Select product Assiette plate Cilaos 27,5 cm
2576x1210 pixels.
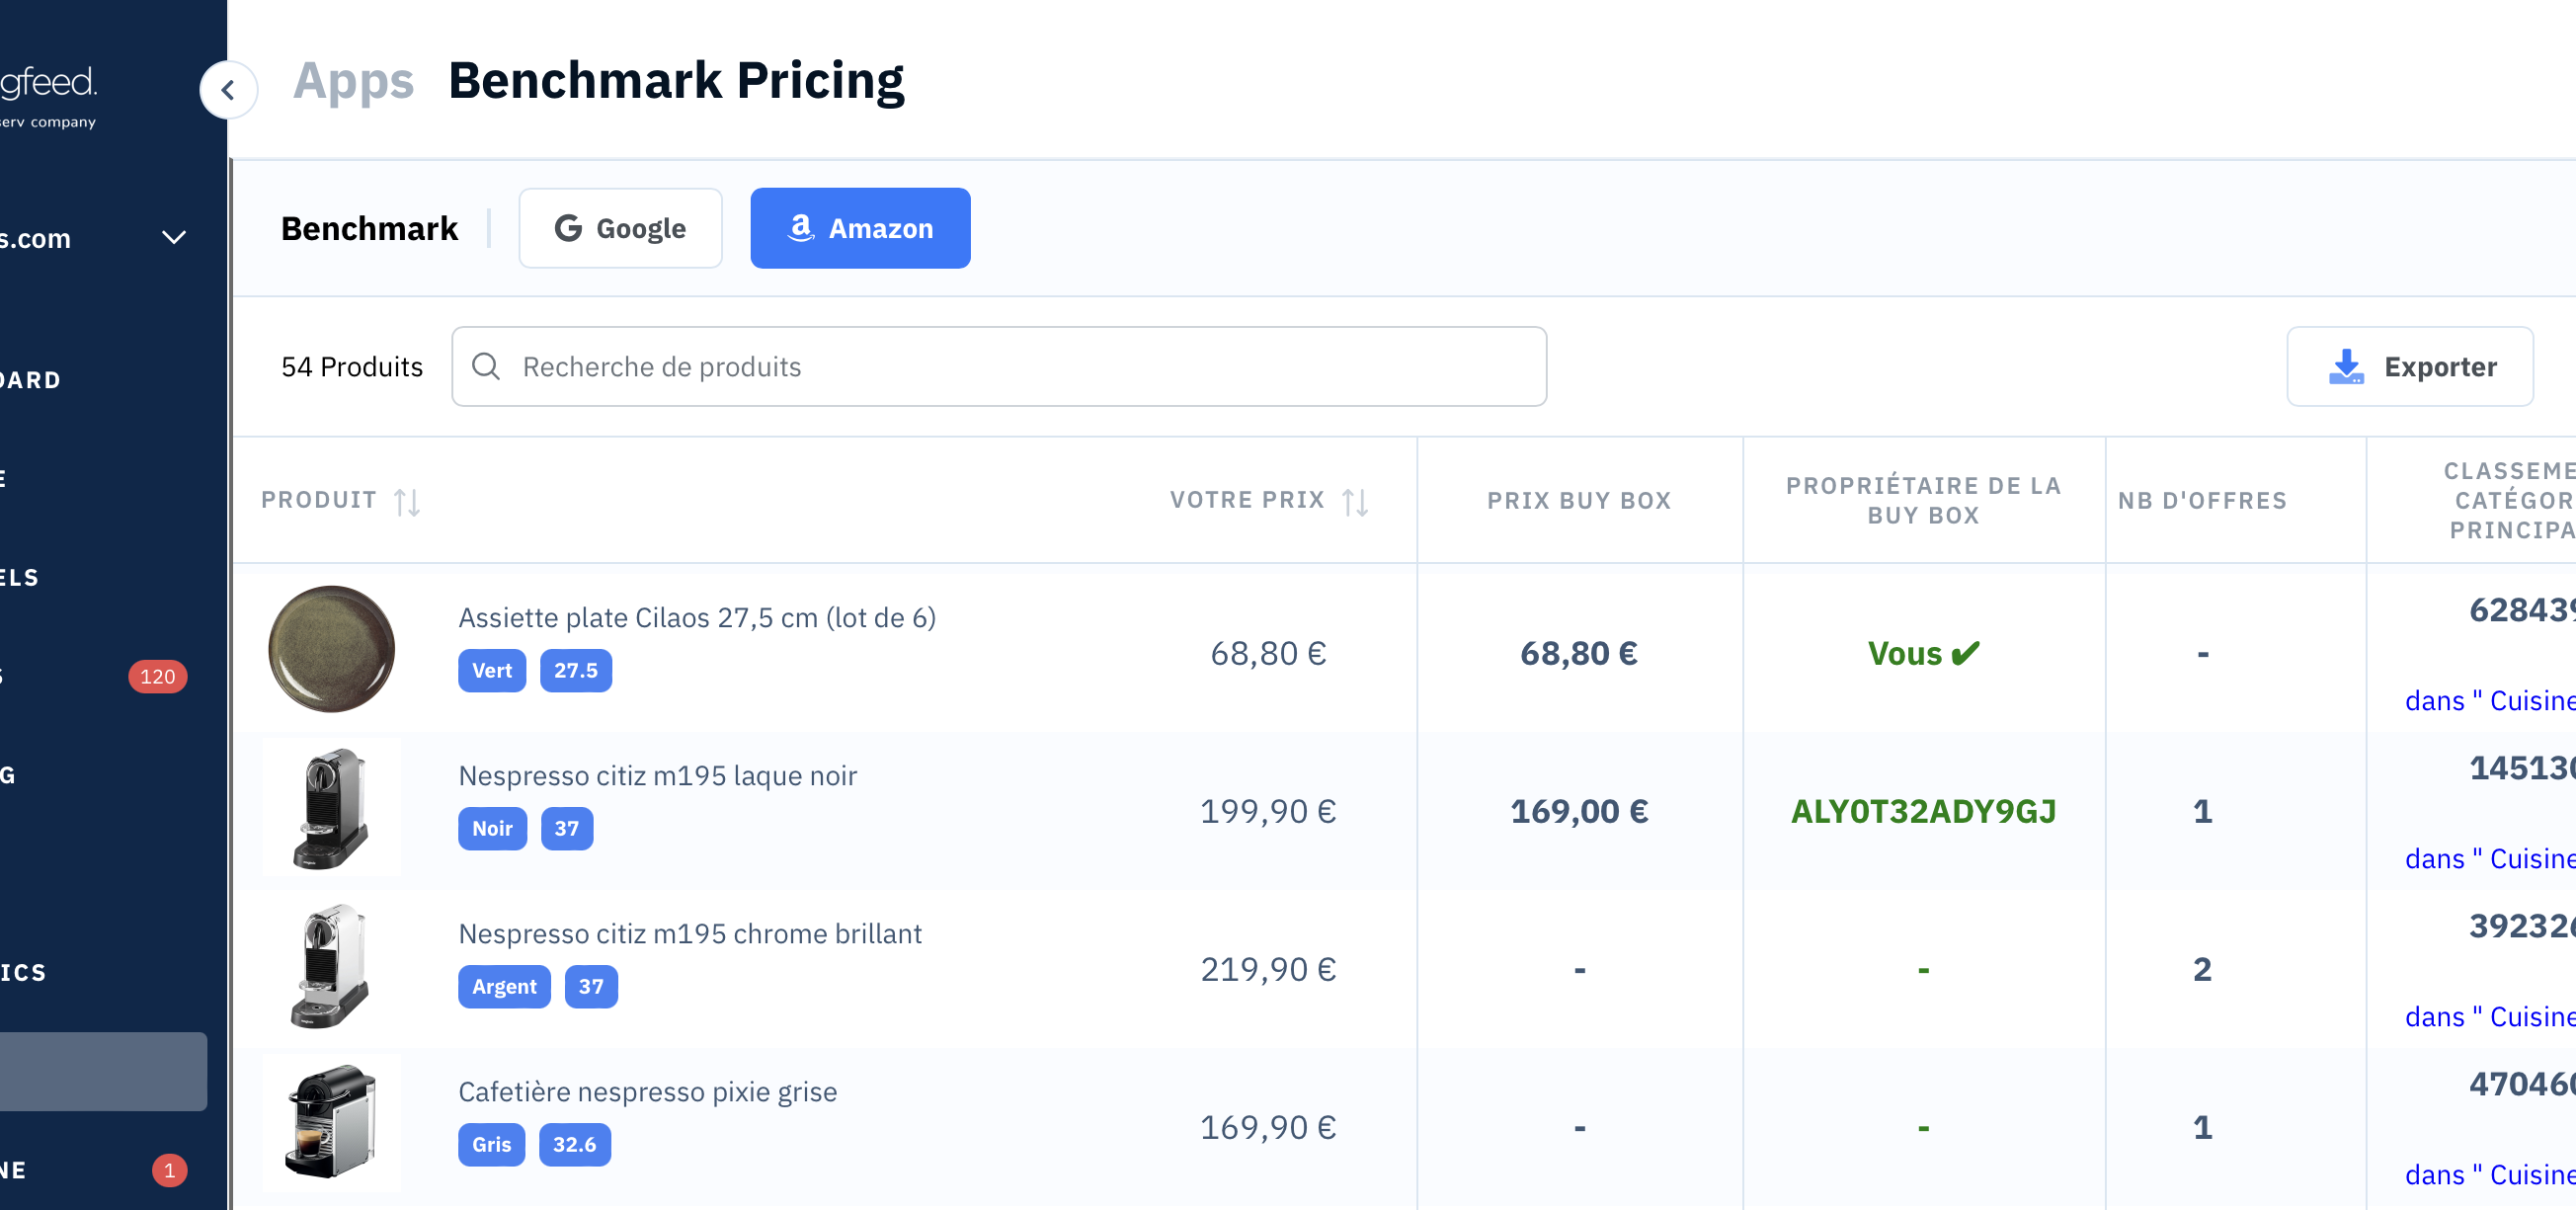[x=697, y=617]
